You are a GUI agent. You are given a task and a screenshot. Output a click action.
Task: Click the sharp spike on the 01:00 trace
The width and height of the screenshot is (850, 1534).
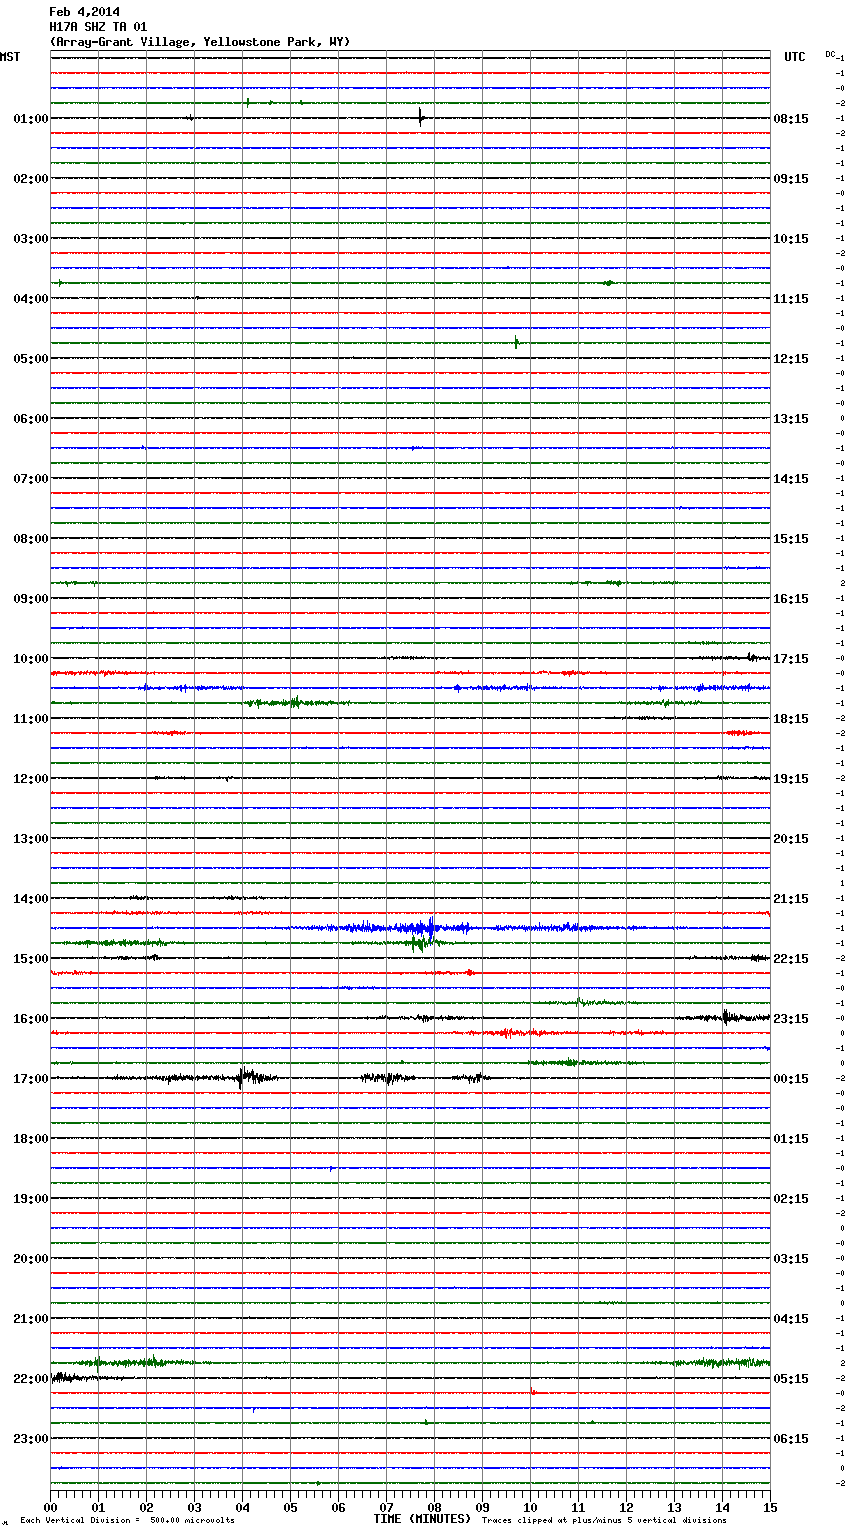(x=421, y=117)
